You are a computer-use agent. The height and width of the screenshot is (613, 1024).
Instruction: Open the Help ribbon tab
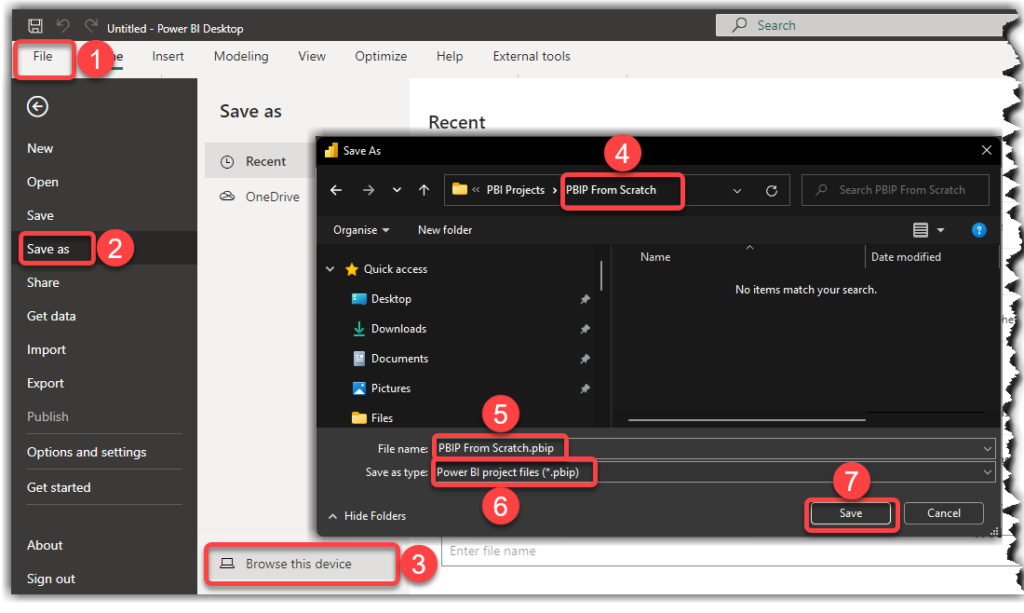click(x=449, y=56)
